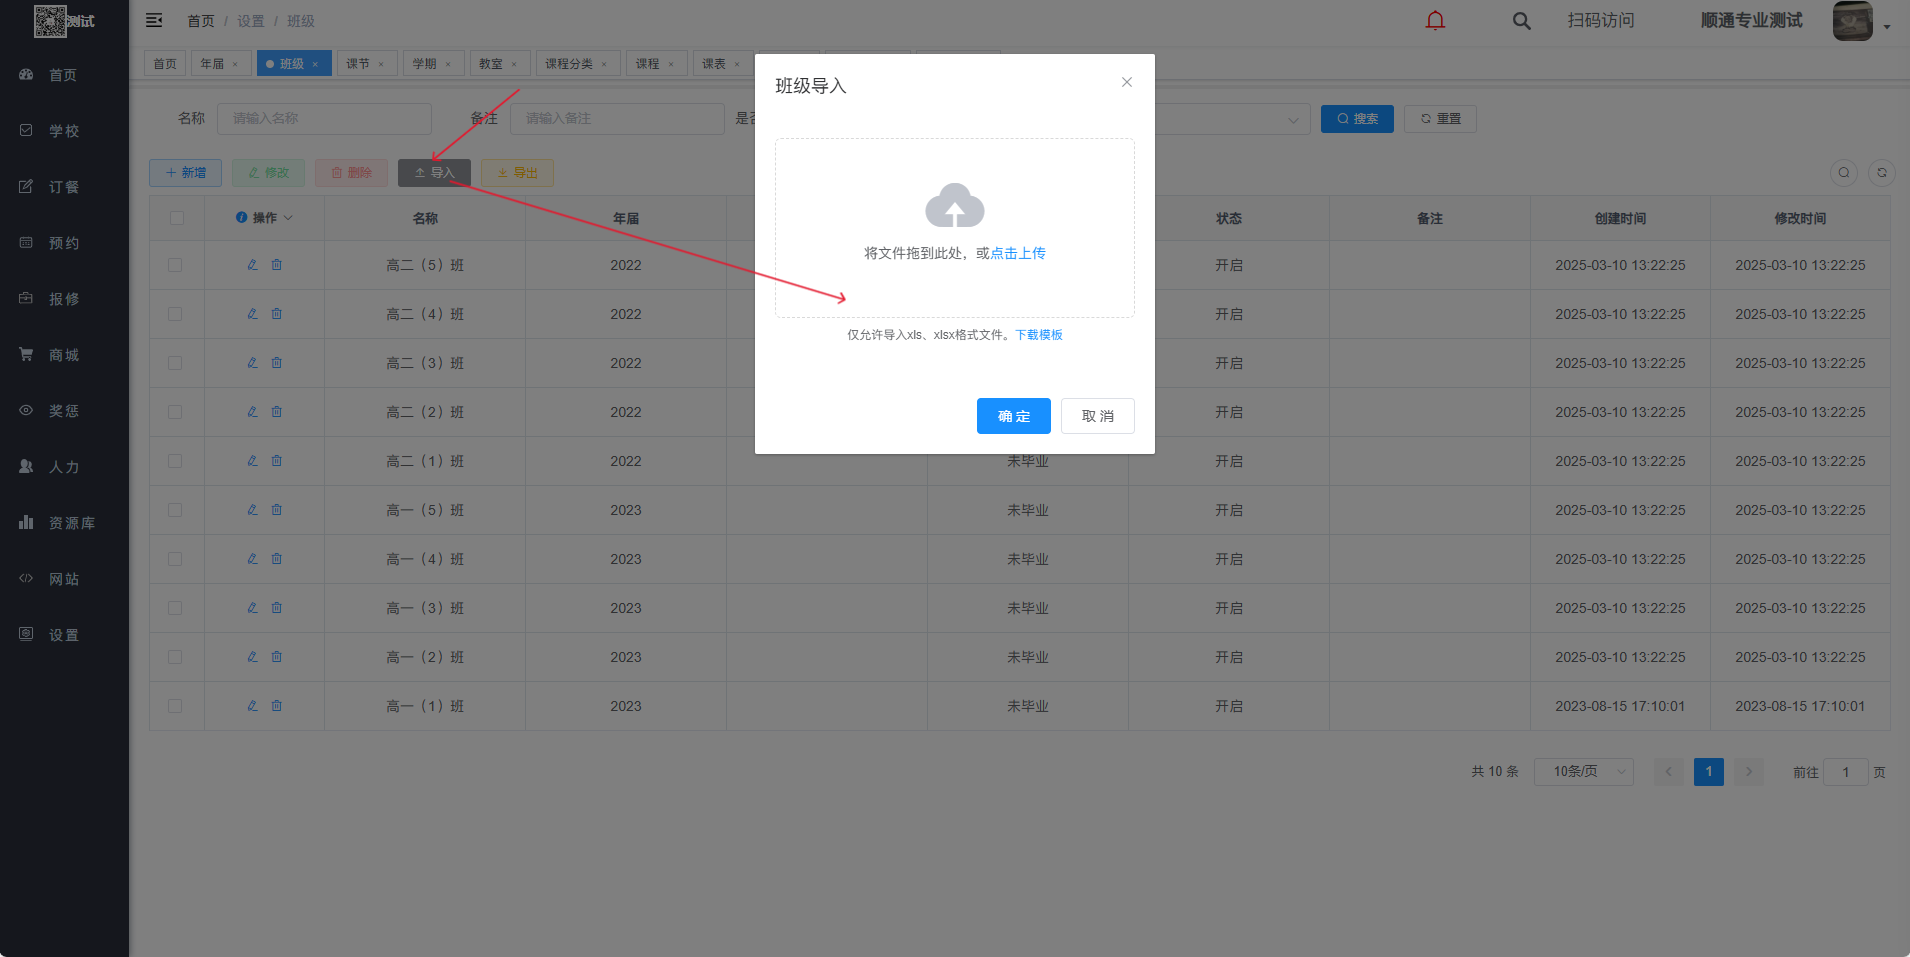Open 首页 in the sidebar
This screenshot has width=1910, height=957.
(x=64, y=75)
